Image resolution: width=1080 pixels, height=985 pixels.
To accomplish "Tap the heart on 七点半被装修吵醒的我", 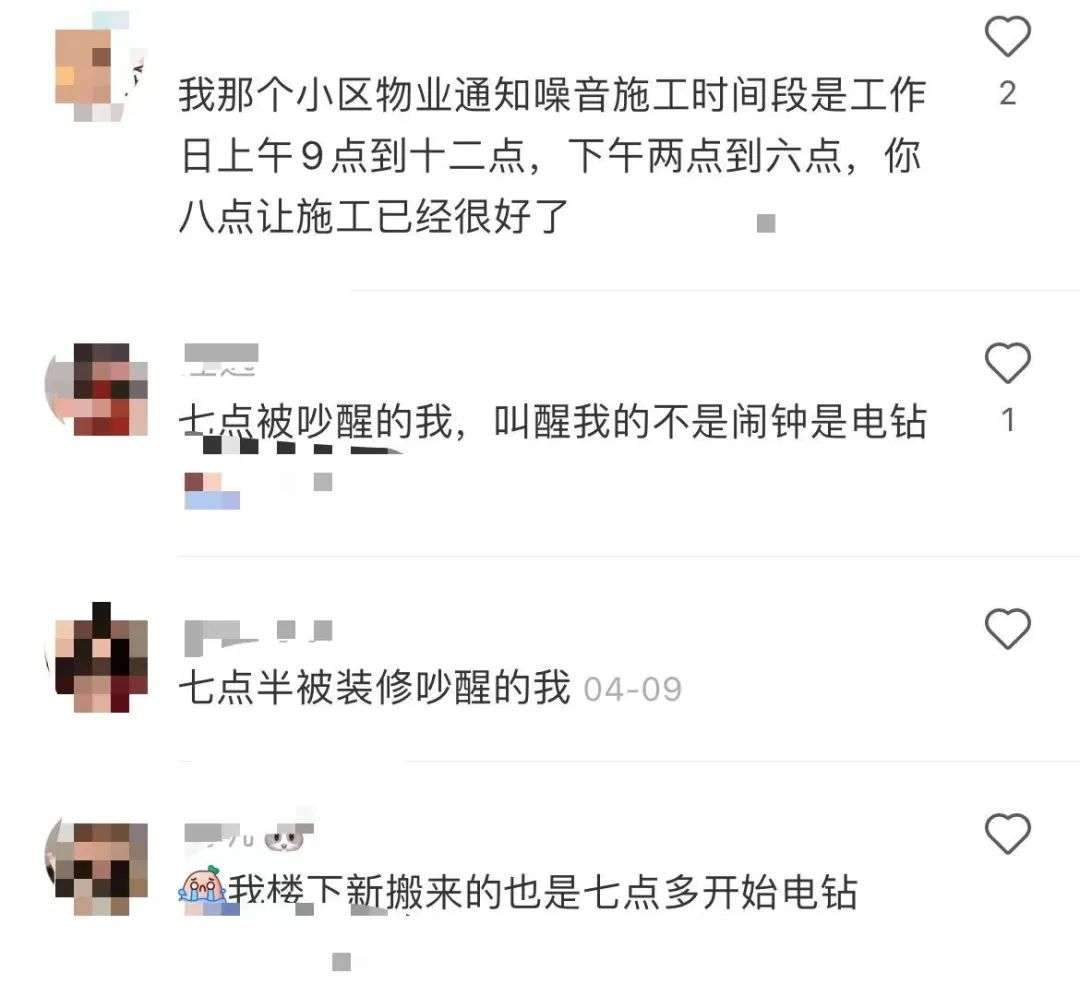I will [x=1007, y=628].
